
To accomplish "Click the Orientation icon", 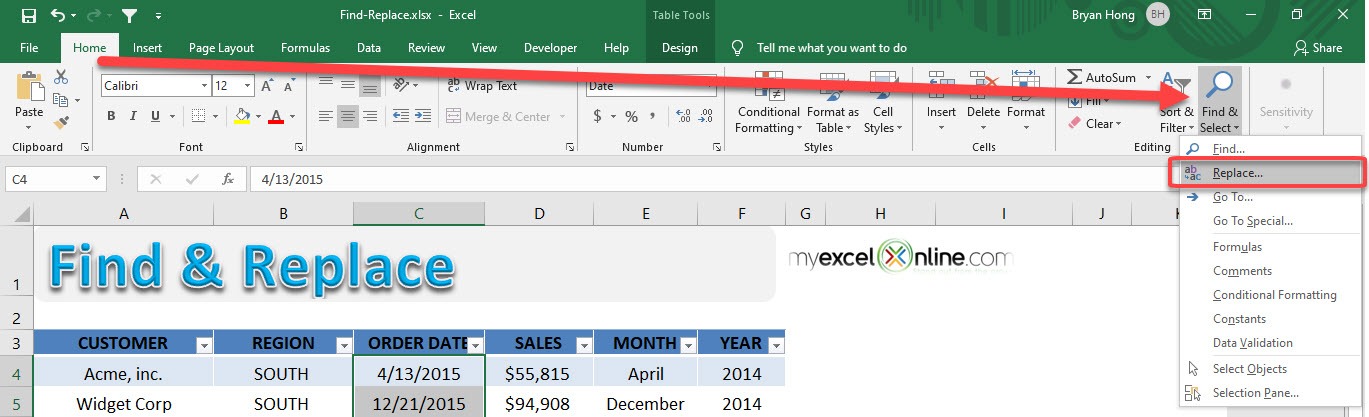I will pyautogui.click(x=401, y=86).
